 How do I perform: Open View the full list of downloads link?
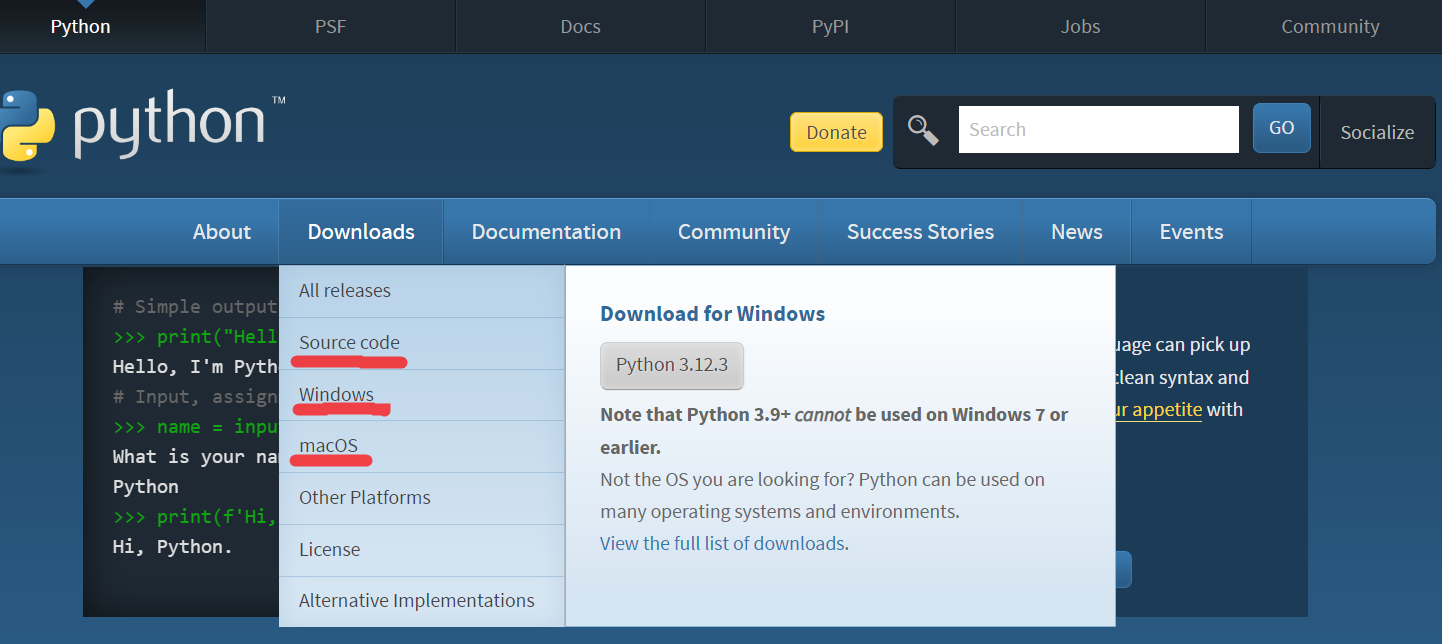click(x=723, y=544)
